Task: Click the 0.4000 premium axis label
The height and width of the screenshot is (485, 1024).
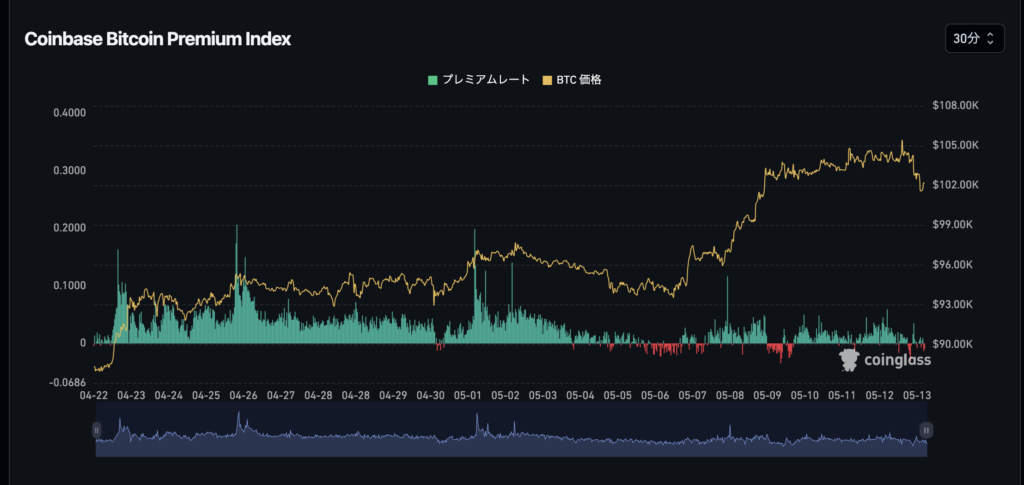Action: [x=70, y=112]
